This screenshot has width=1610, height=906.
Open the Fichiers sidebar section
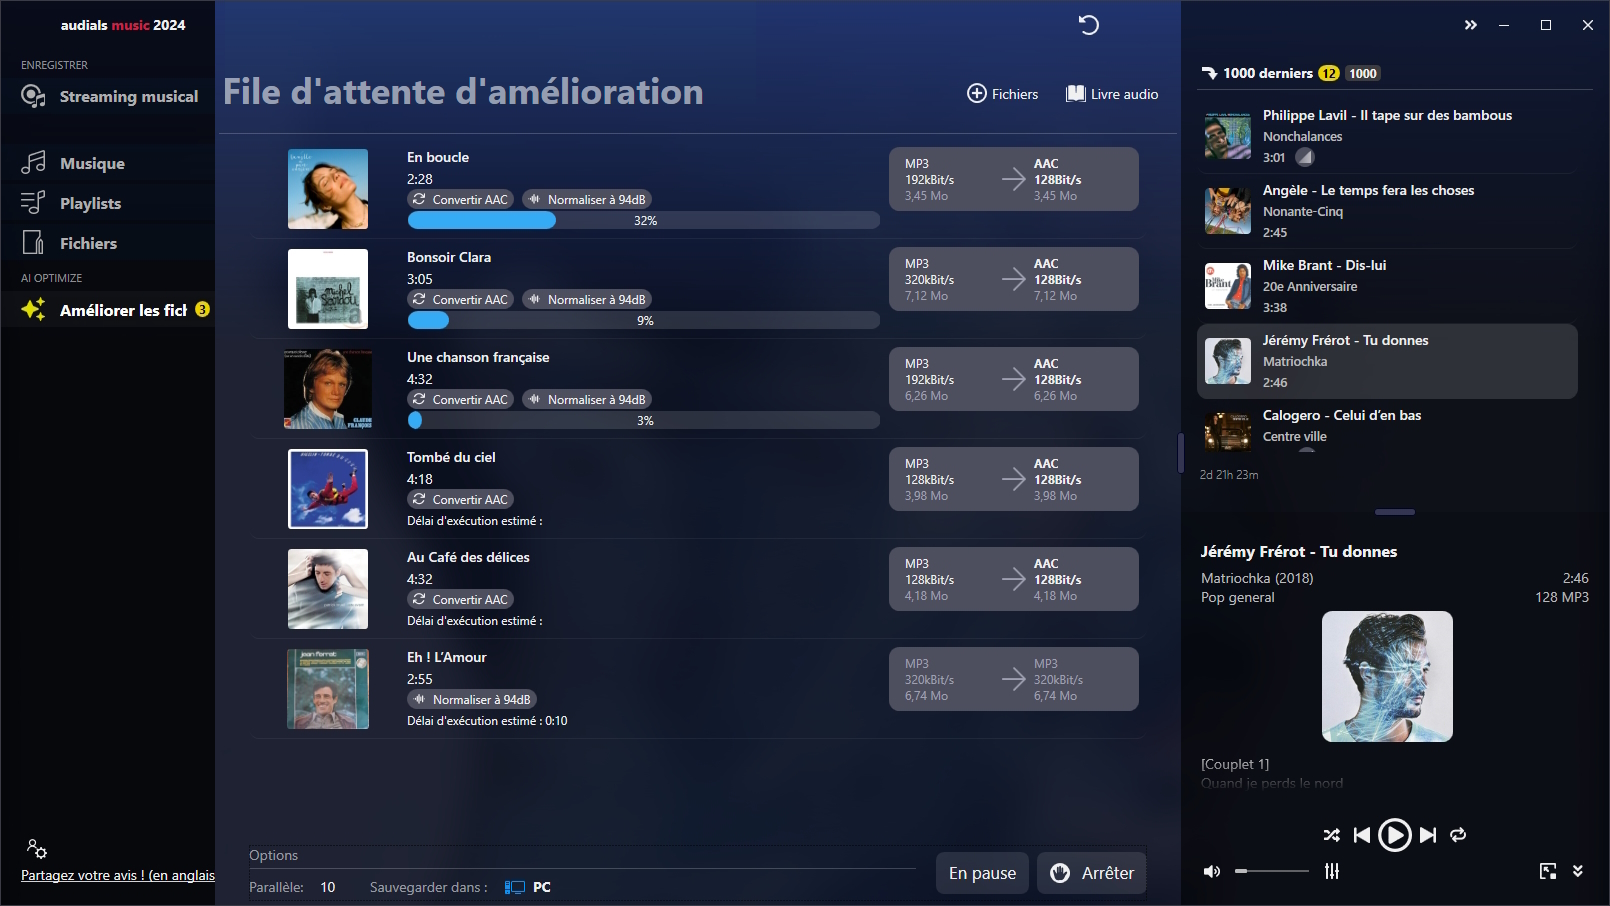108,243
